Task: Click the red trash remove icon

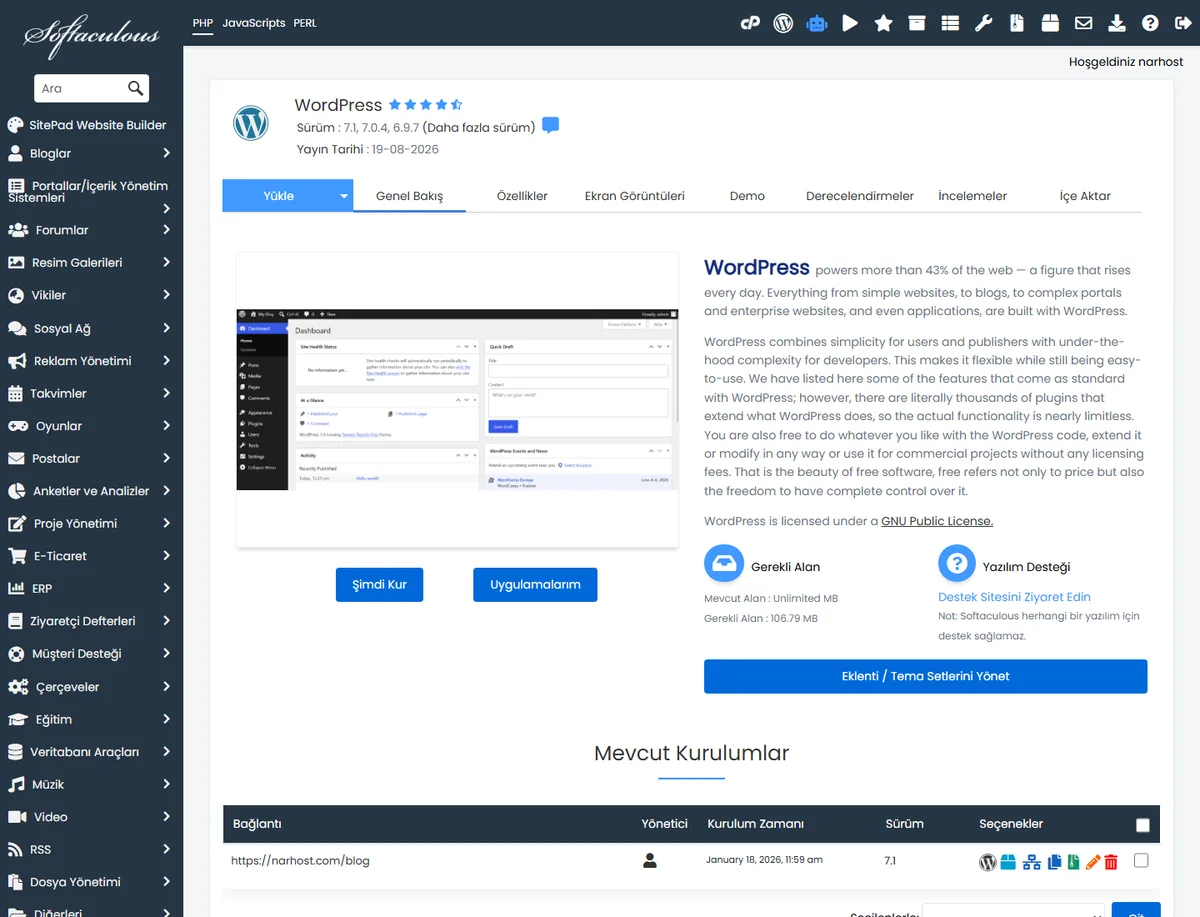Action: click(1111, 861)
